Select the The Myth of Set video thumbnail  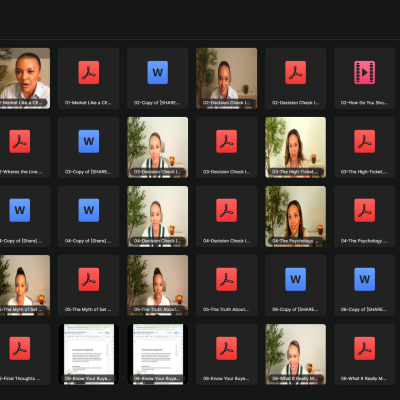(x=24, y=285)
